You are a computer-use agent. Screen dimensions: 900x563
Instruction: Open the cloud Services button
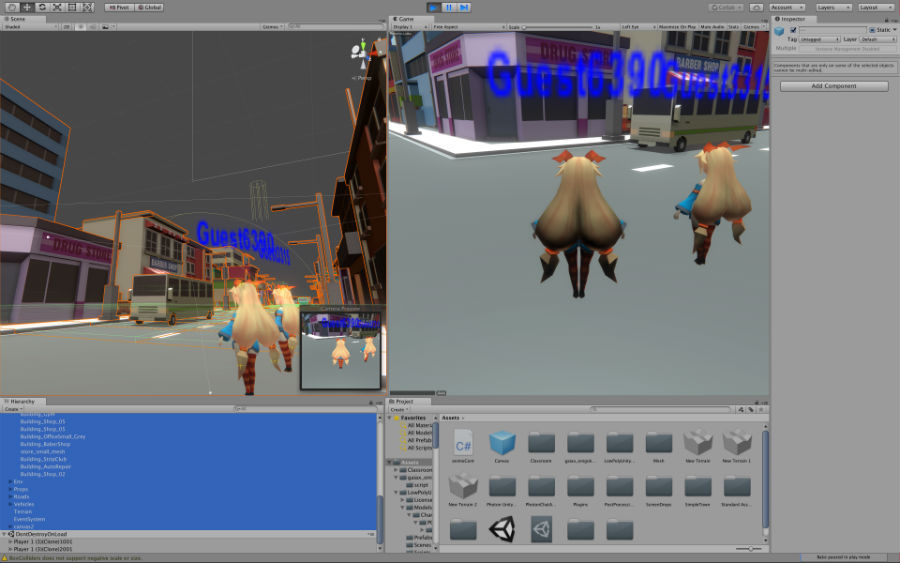(x=757, y=7)
